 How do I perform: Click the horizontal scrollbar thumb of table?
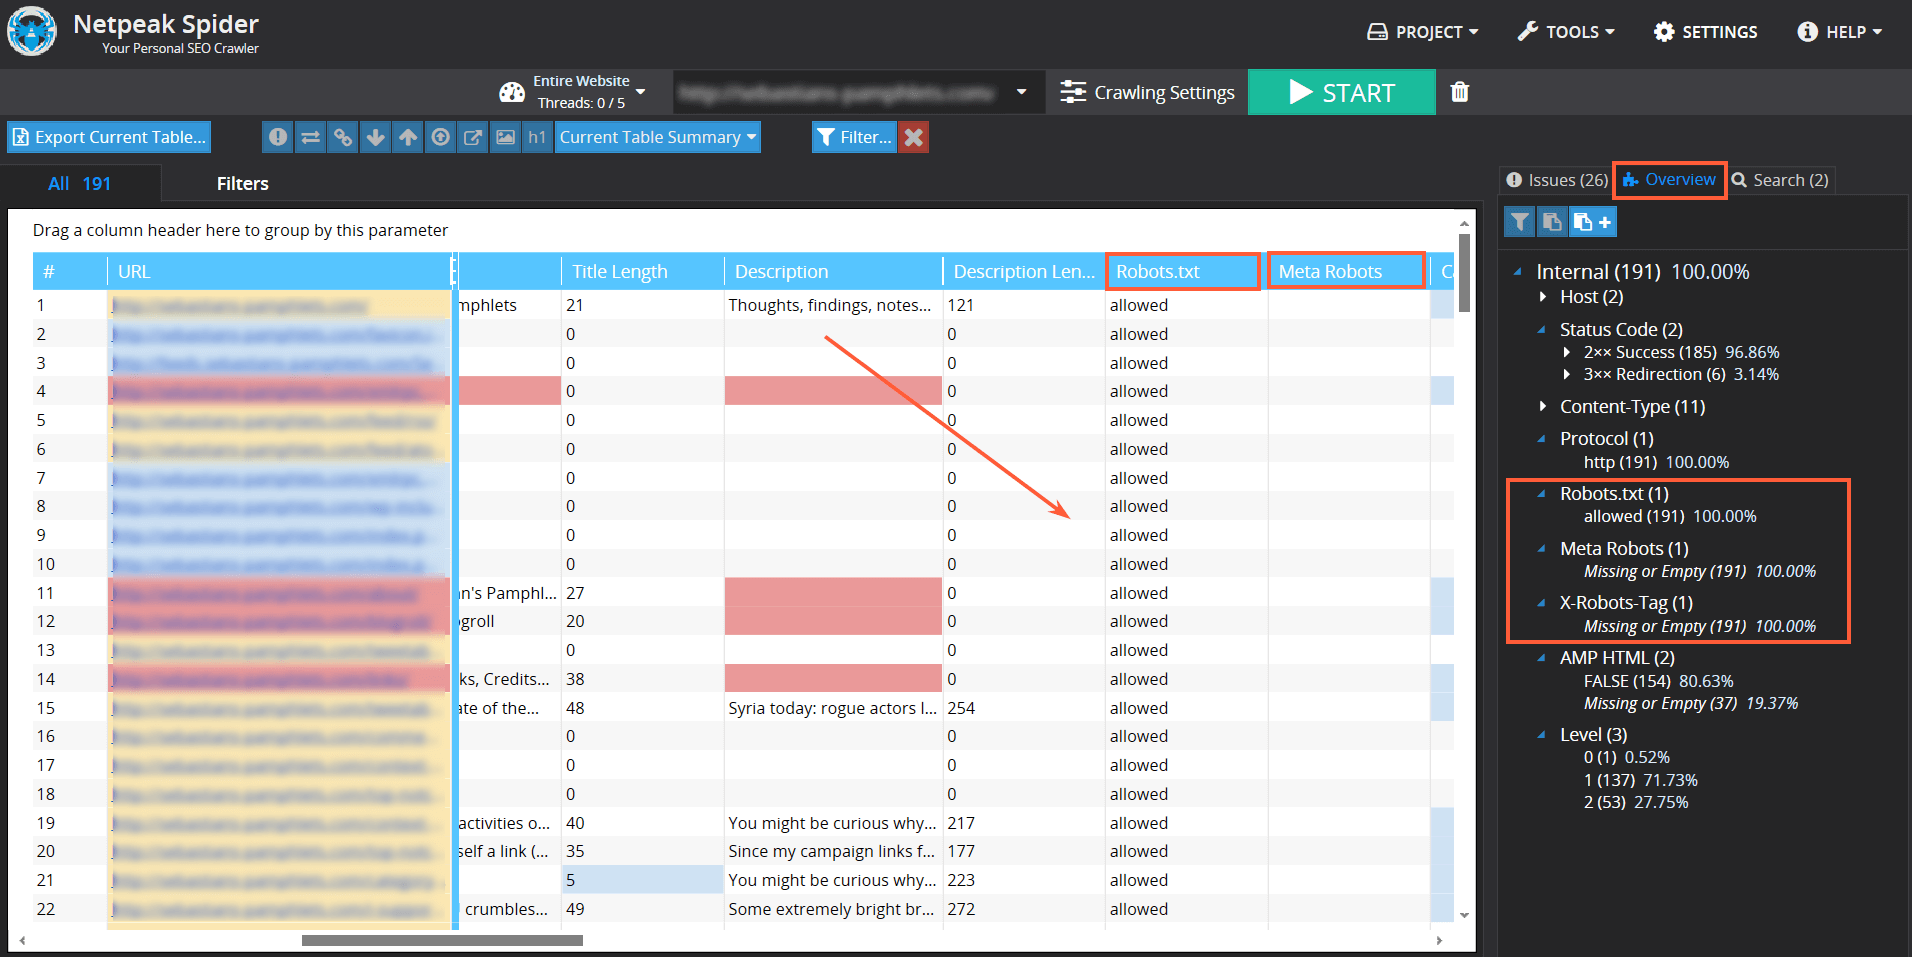(442, 940)
